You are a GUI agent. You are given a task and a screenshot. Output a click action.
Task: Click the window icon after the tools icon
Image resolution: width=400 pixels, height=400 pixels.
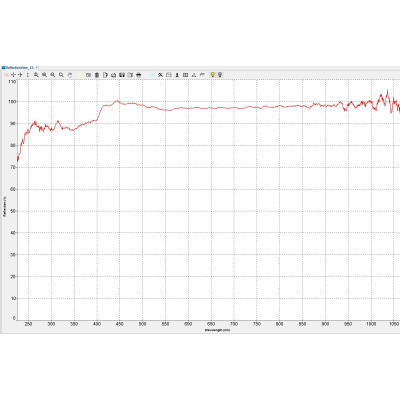[x=169, y=75]
